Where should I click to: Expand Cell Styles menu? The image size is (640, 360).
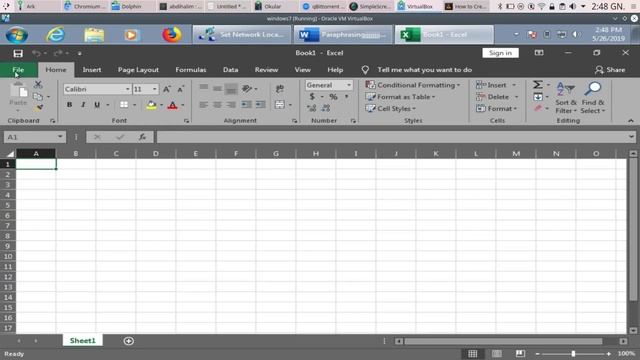click(391, 109)
